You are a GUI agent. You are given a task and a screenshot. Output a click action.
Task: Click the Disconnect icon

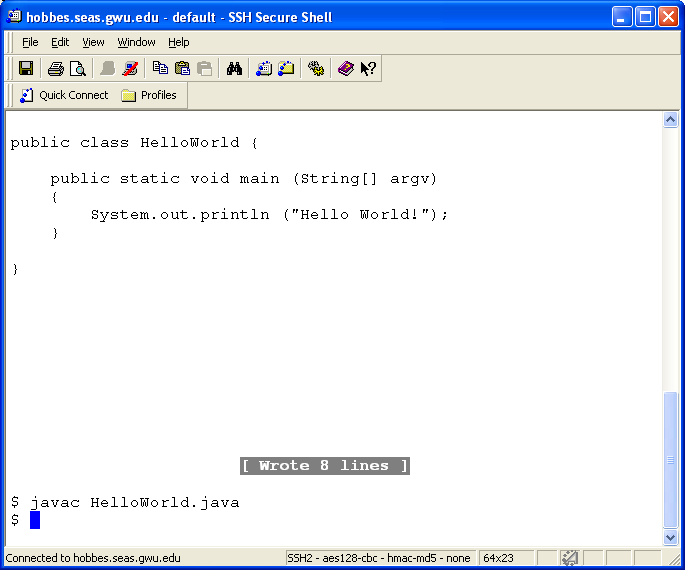tap(130, 68)
